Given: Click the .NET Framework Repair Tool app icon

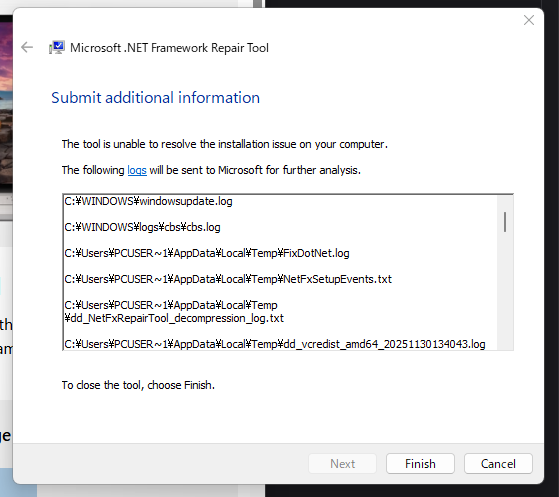Looking at the screenshot, I should click(57, 47).
